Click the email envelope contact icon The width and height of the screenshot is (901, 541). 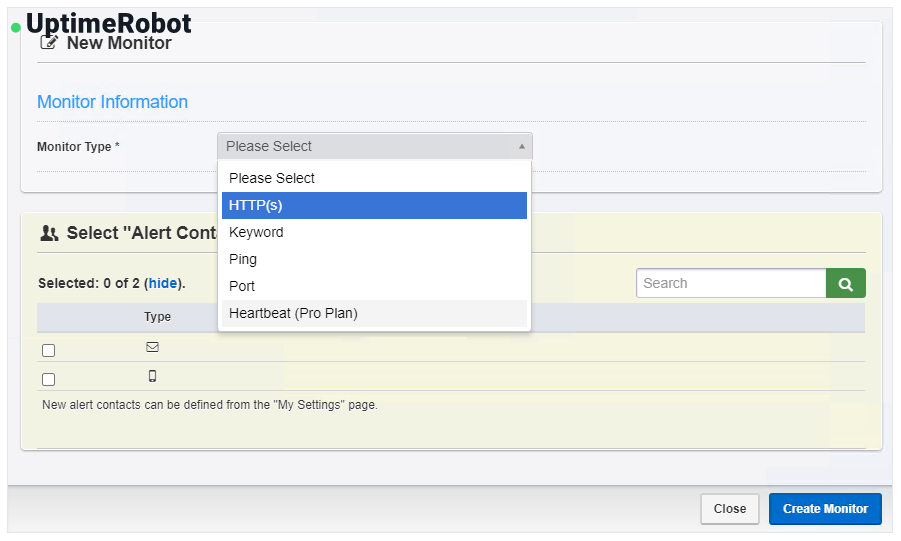[x=153, y=347]
